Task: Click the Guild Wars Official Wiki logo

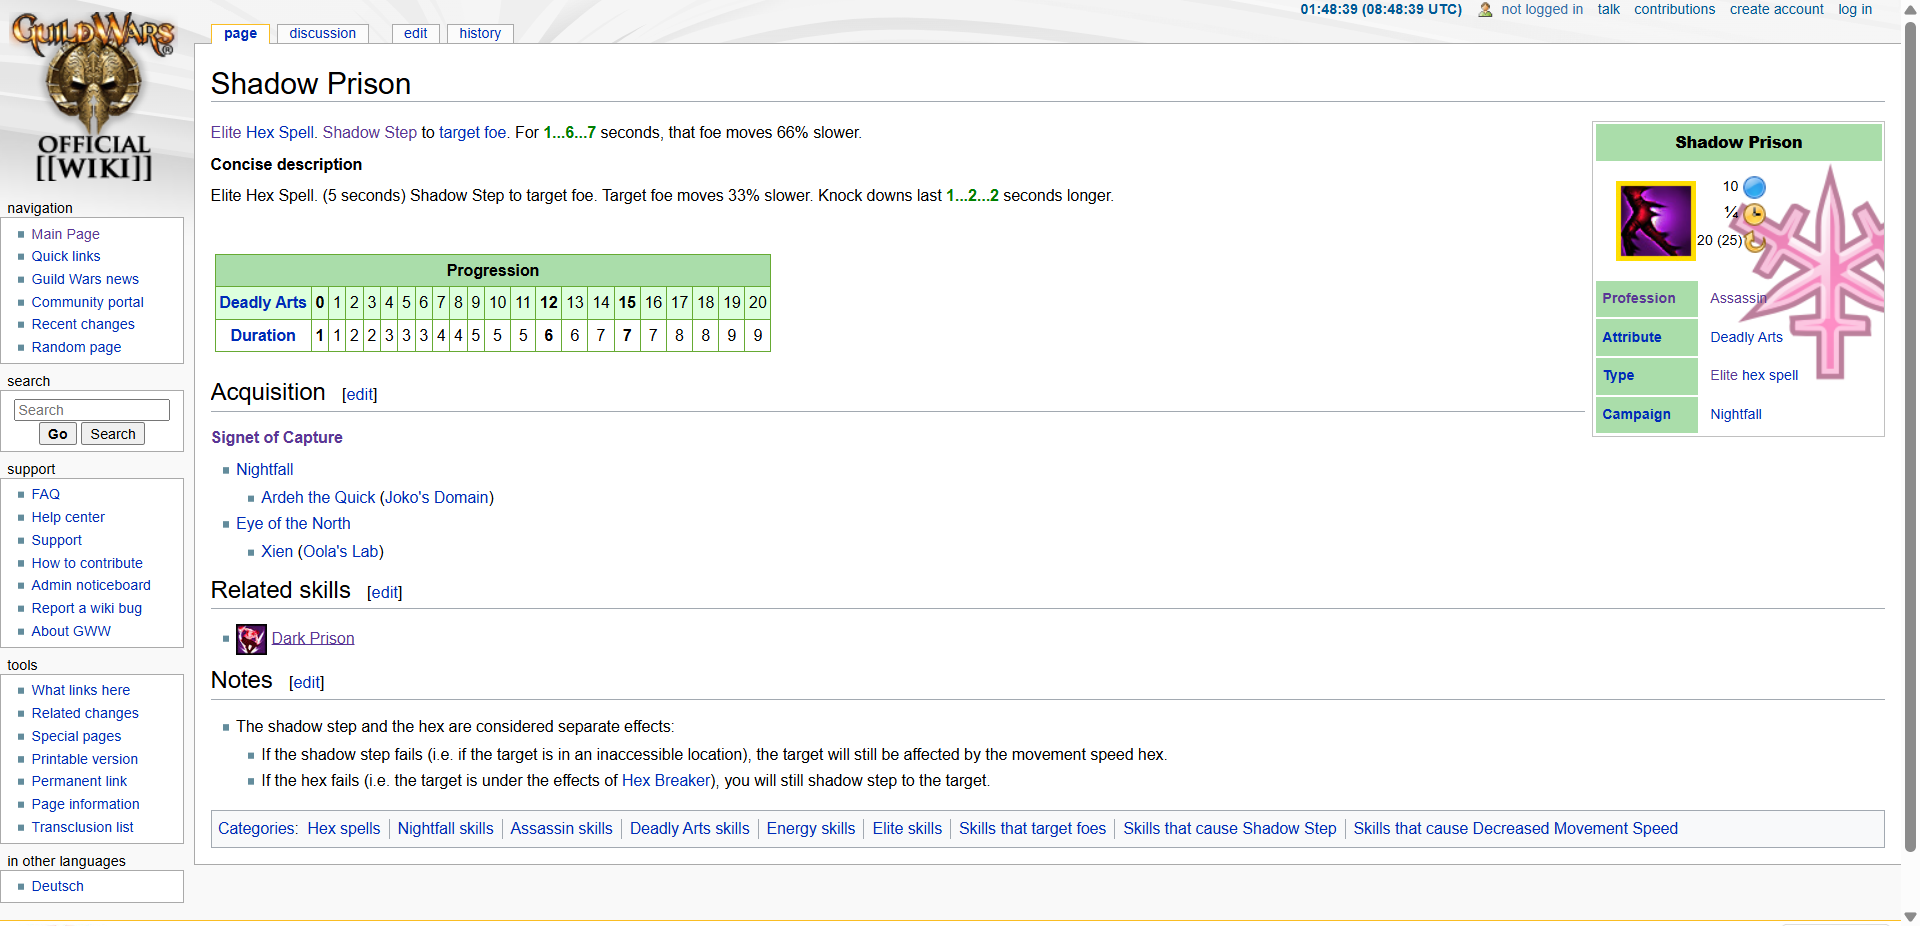Action: [94, 97]
